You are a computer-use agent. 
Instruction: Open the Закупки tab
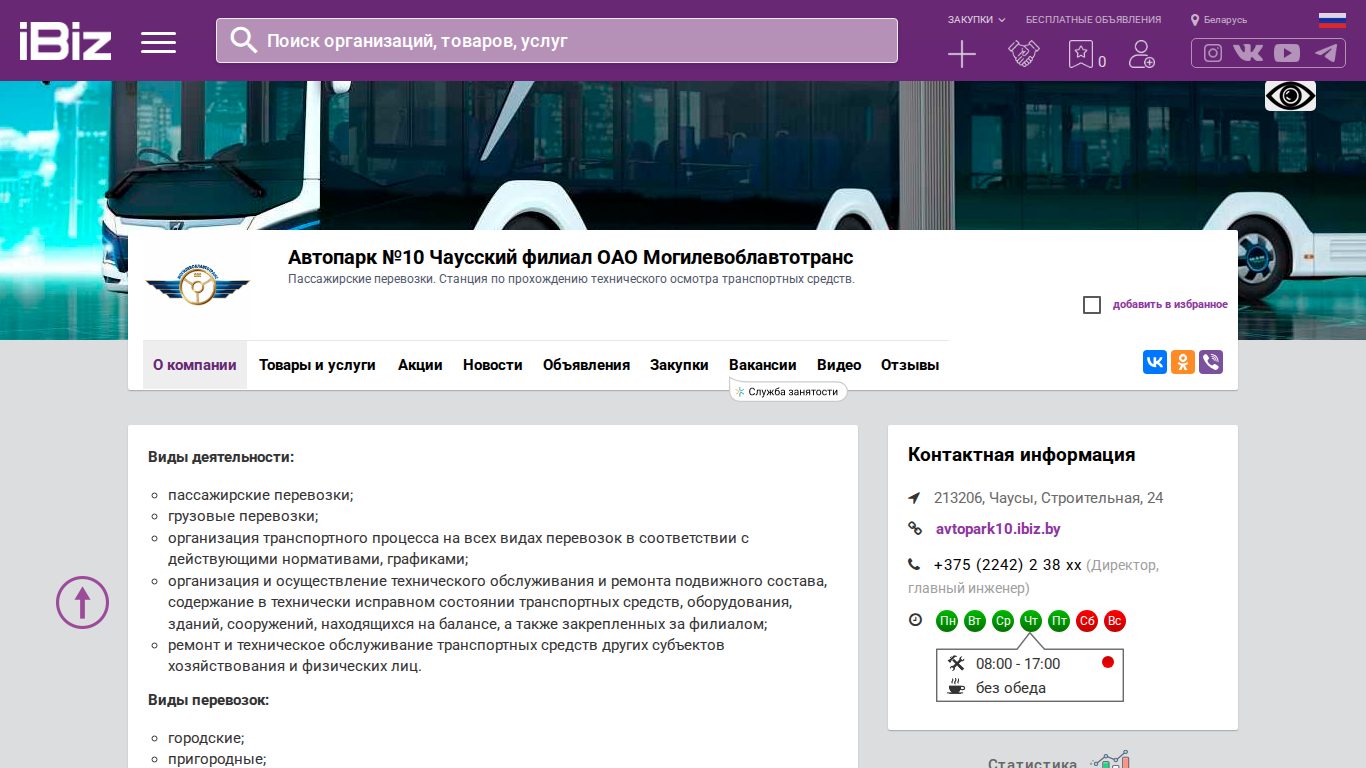[x=679, y=365]
